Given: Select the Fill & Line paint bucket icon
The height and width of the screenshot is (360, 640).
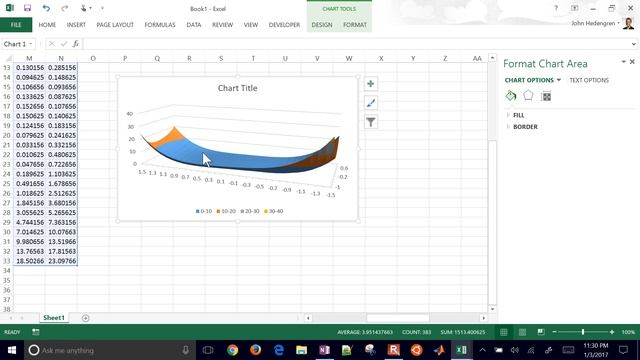Looking at the screenshot, I should point(511,96).
